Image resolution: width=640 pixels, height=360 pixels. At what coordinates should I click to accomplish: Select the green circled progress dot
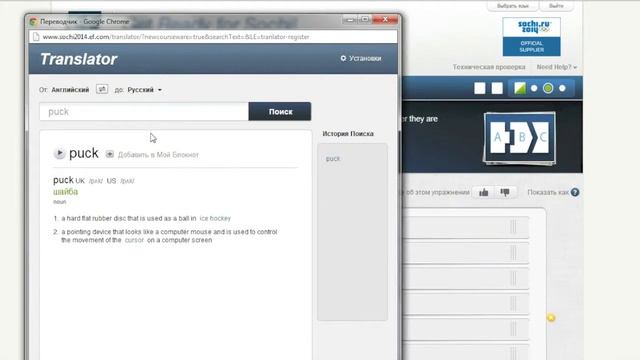tap(548, 88)
